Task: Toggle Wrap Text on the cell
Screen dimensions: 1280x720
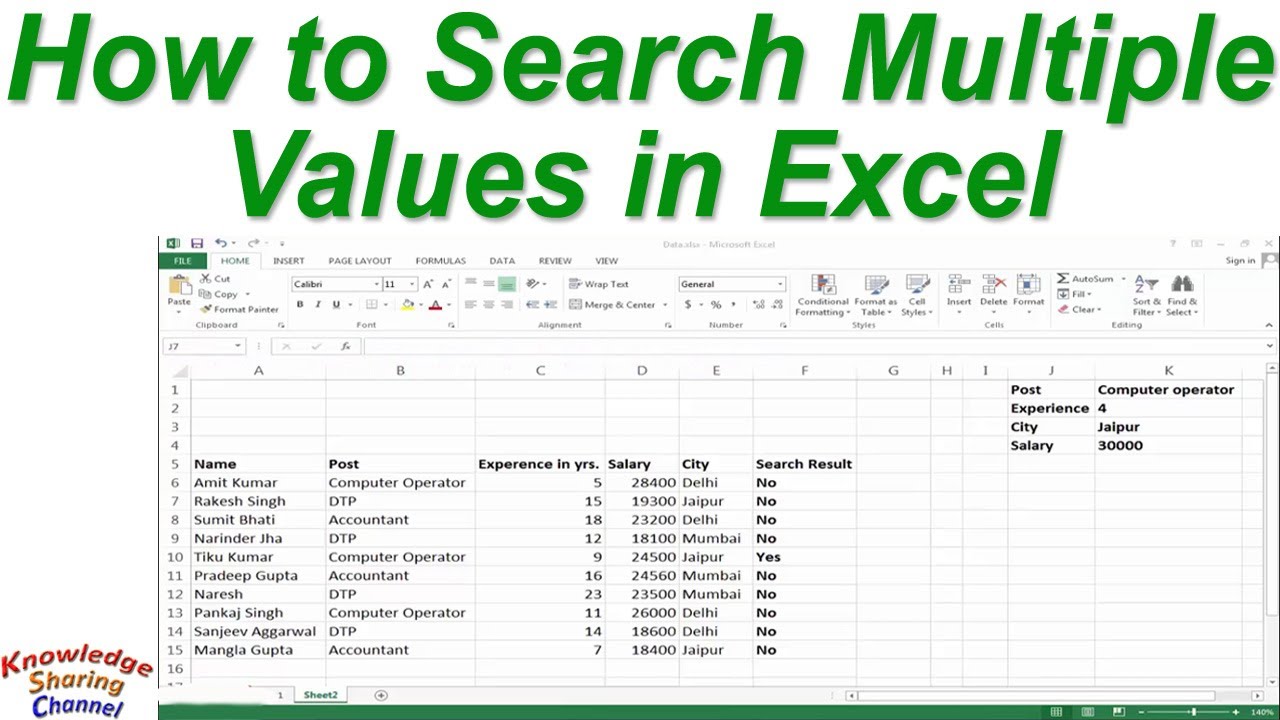Action: coord(598,284)
